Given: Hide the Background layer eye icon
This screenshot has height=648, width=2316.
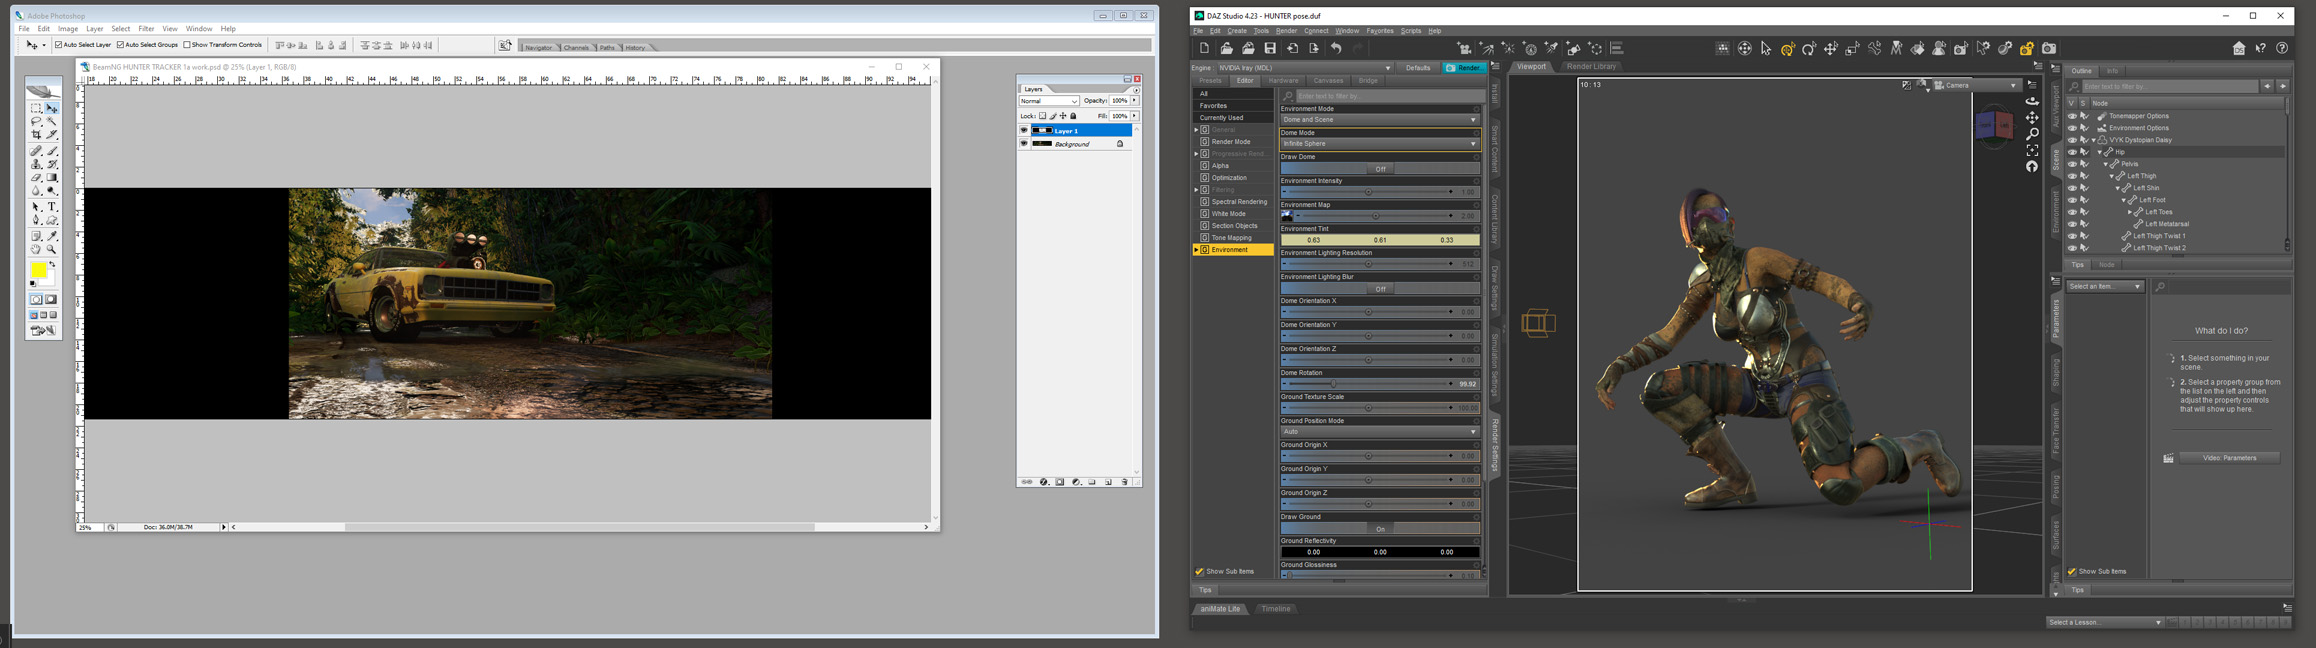Looking at the screenshot, I should pos(1024,144).
